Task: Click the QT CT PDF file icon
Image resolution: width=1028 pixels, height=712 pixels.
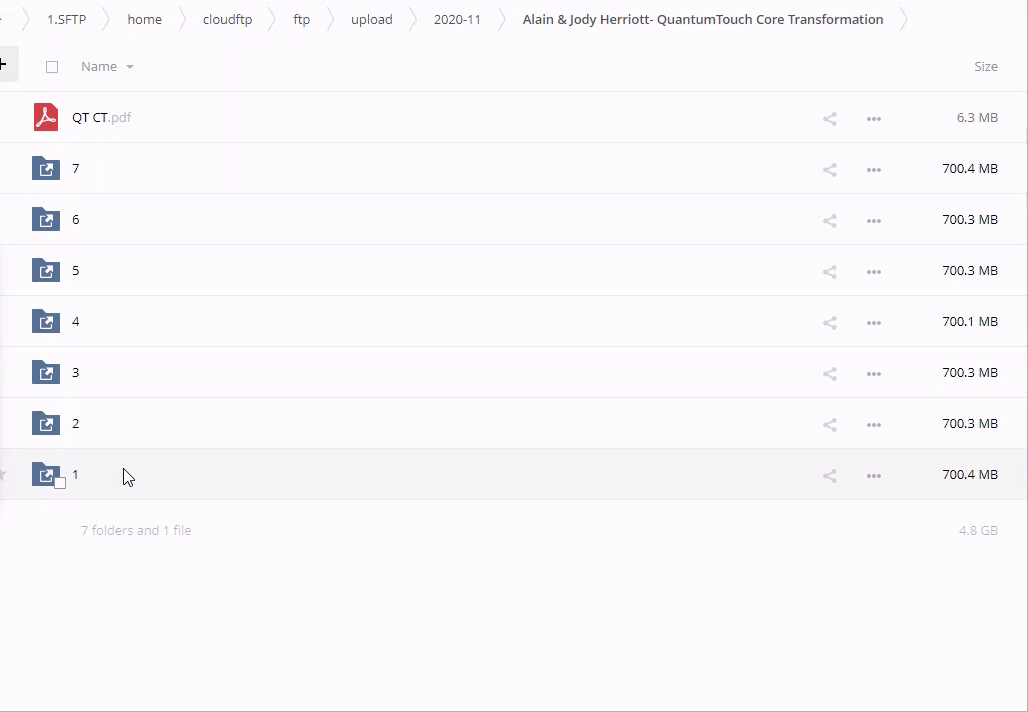Action: pyautogui.click(x=46, y=118)
